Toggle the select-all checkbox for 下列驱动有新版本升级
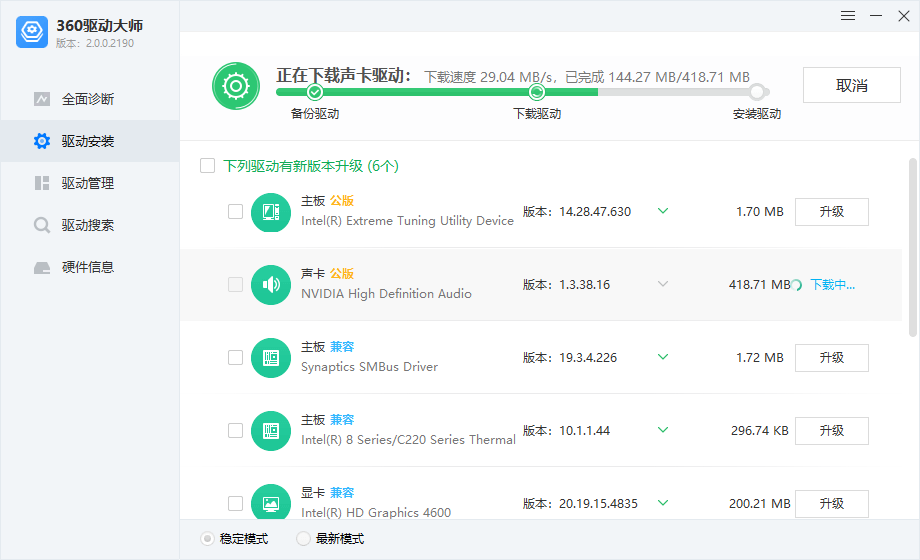Screen dimensions: 920x560 coord(207,166)
